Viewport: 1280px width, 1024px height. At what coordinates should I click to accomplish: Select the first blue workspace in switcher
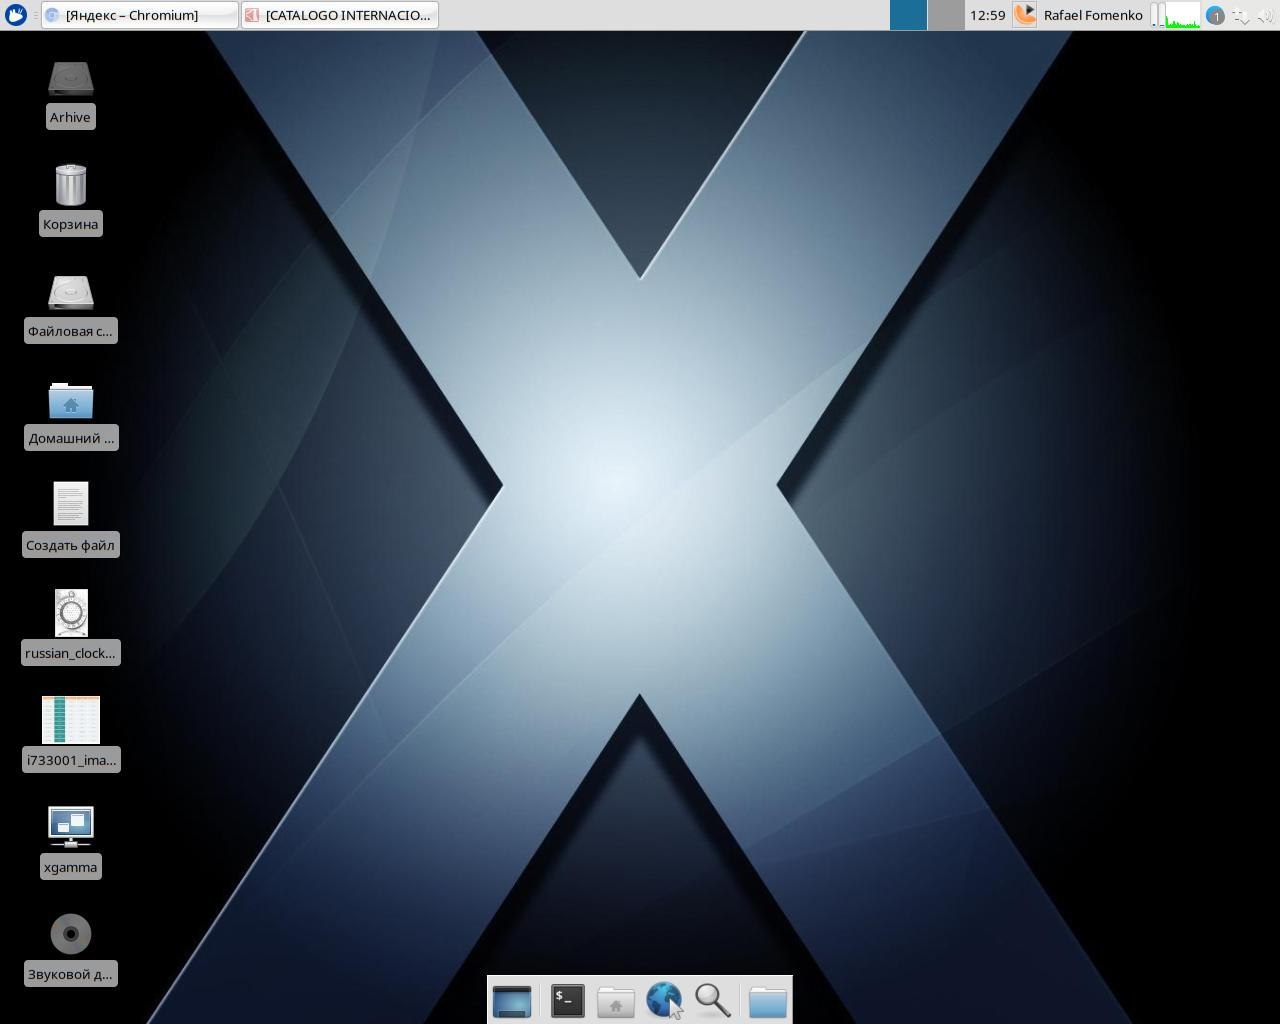908,15
